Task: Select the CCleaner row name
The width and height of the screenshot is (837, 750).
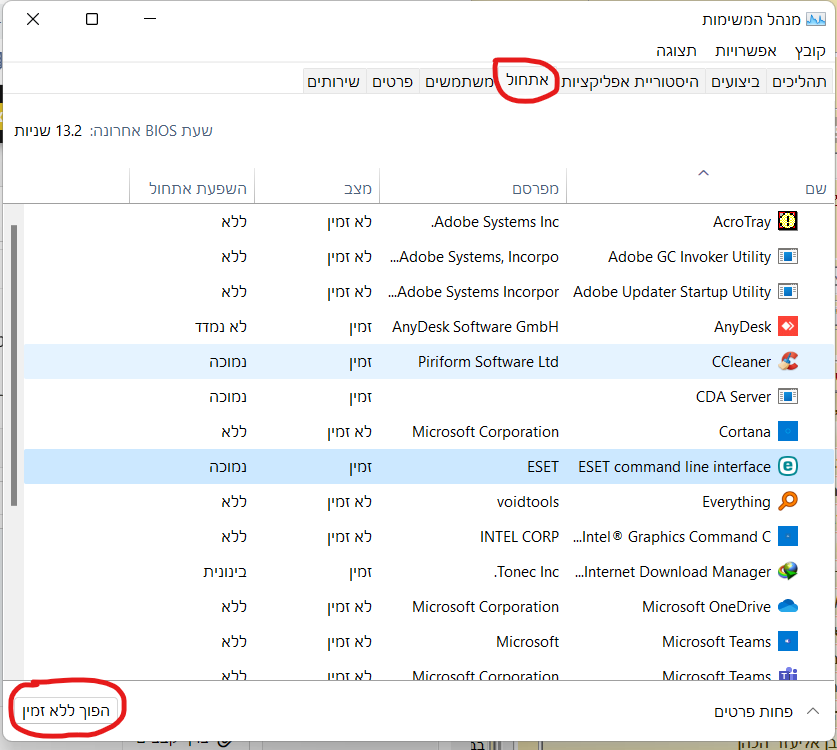Action: (741, 362)
